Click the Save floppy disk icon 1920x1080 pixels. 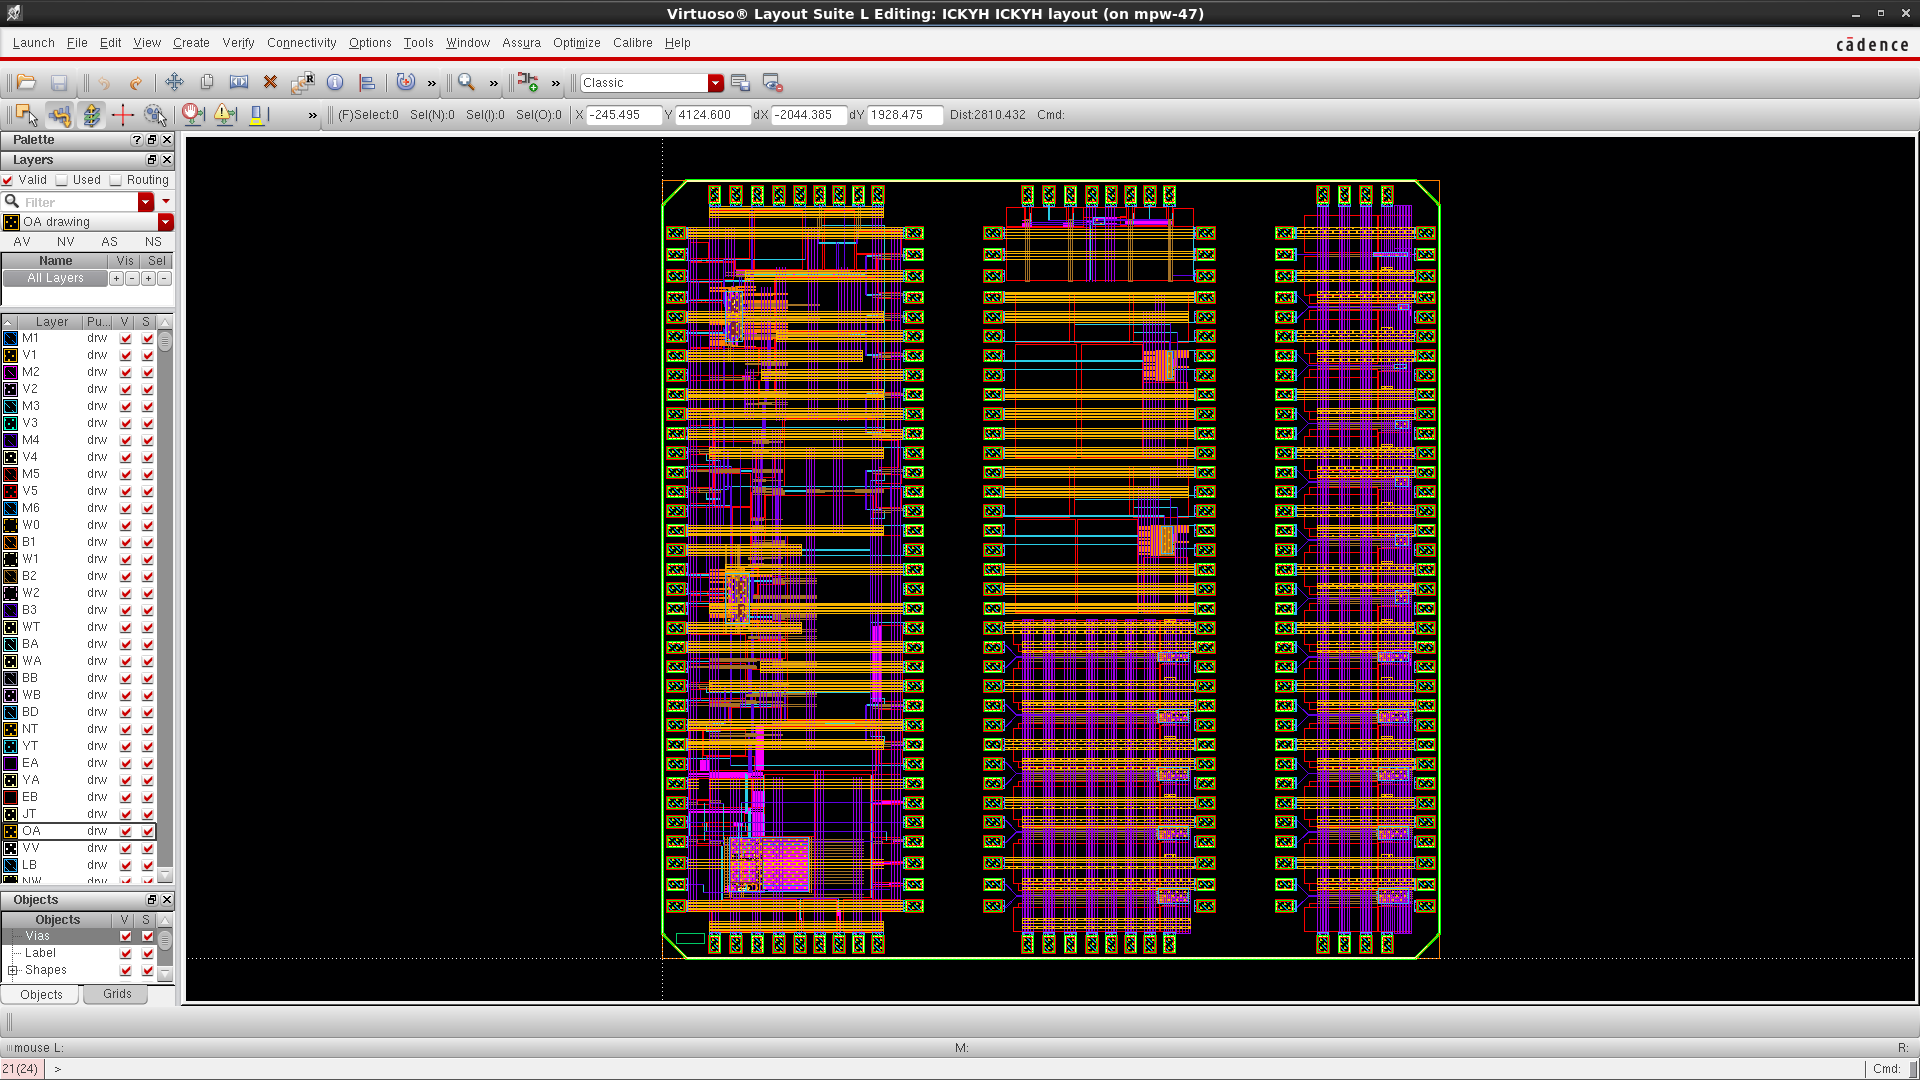click(x=59, y=83)
